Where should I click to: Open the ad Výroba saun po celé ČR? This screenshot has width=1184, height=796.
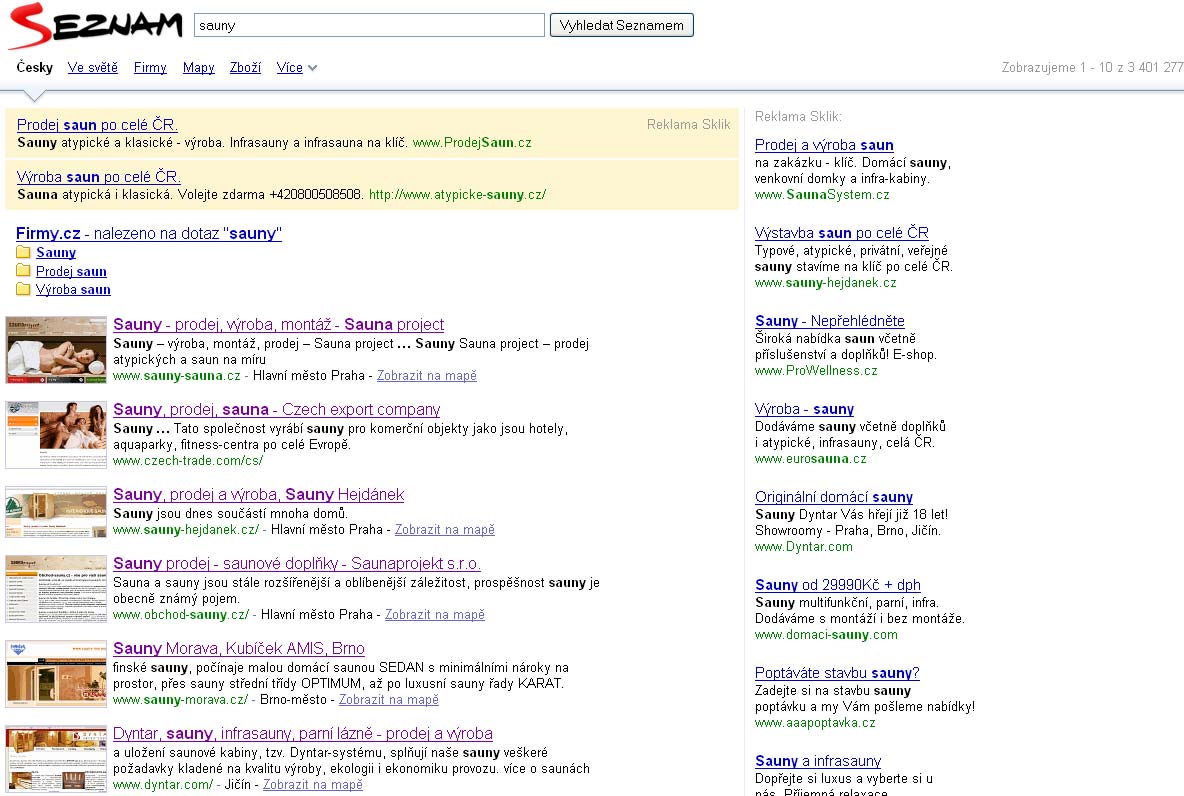tap(99, 177)
